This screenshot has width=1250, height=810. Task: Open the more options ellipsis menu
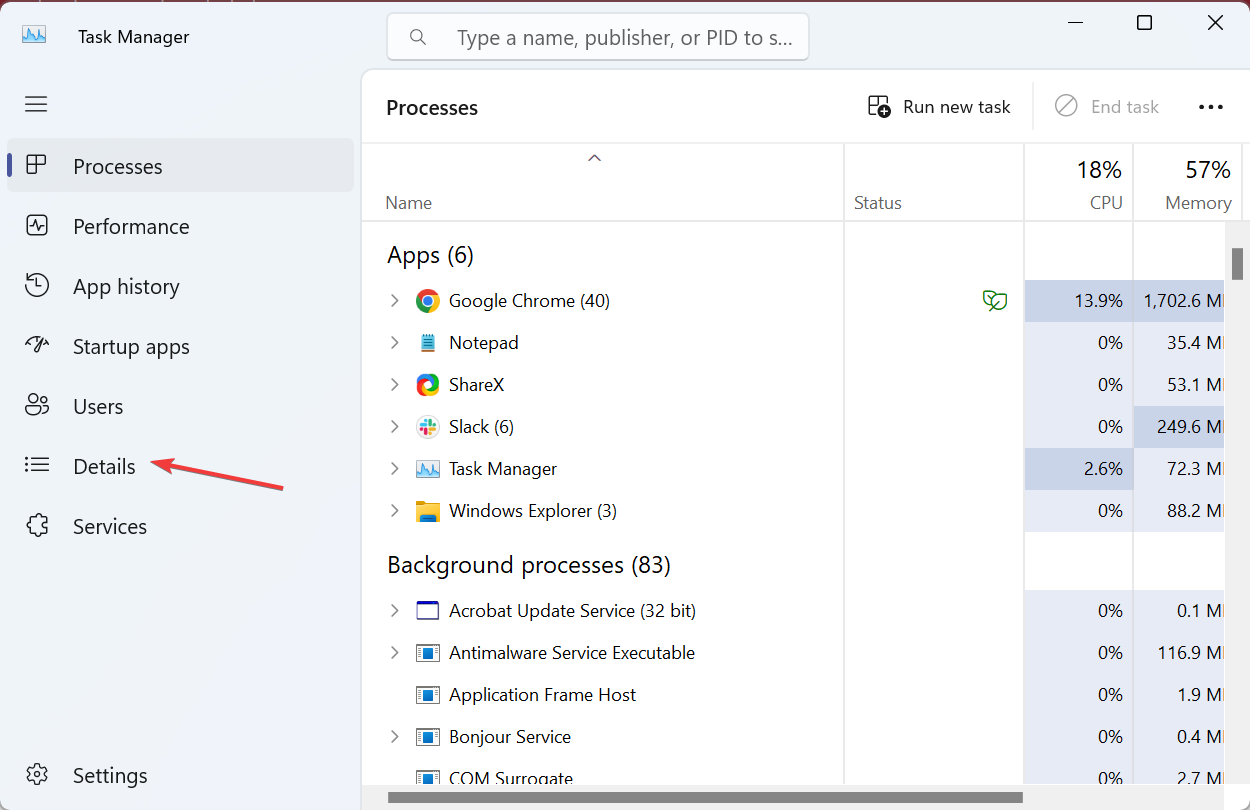1211,106
